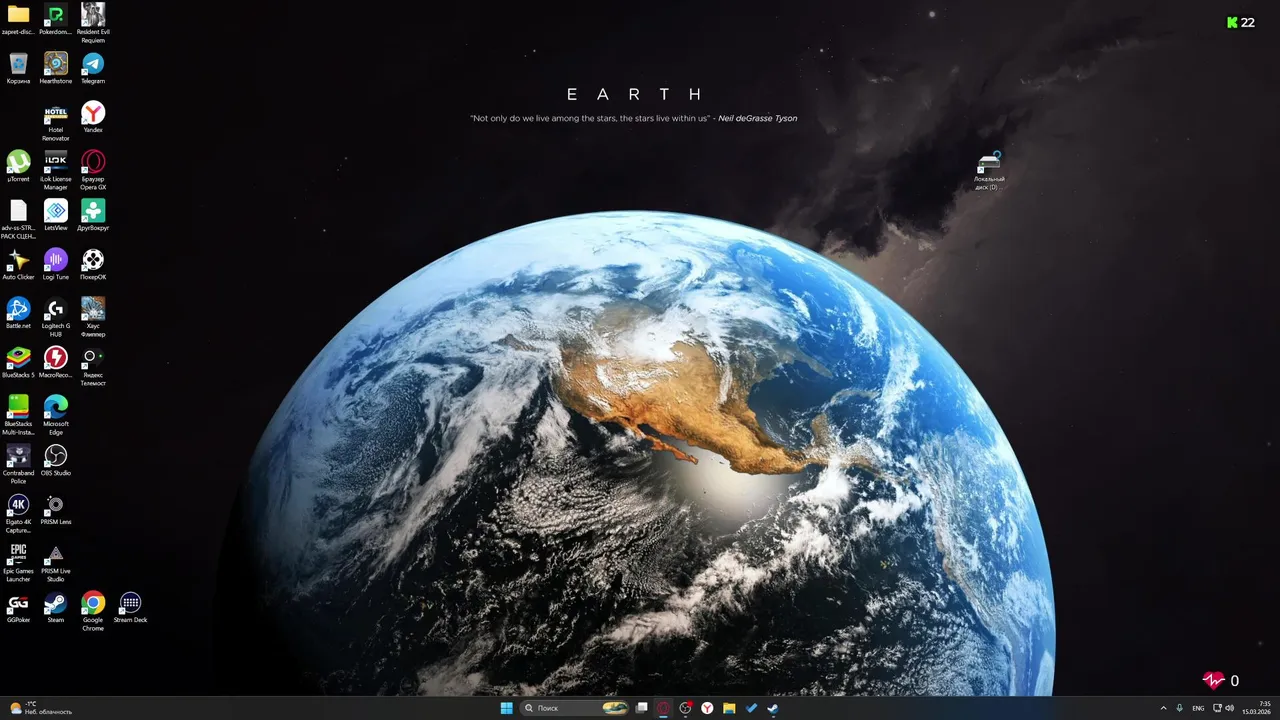This screenshot has width=1280, height=720.
Task: Open the network status tray icon
Action: pos(1217,708)
